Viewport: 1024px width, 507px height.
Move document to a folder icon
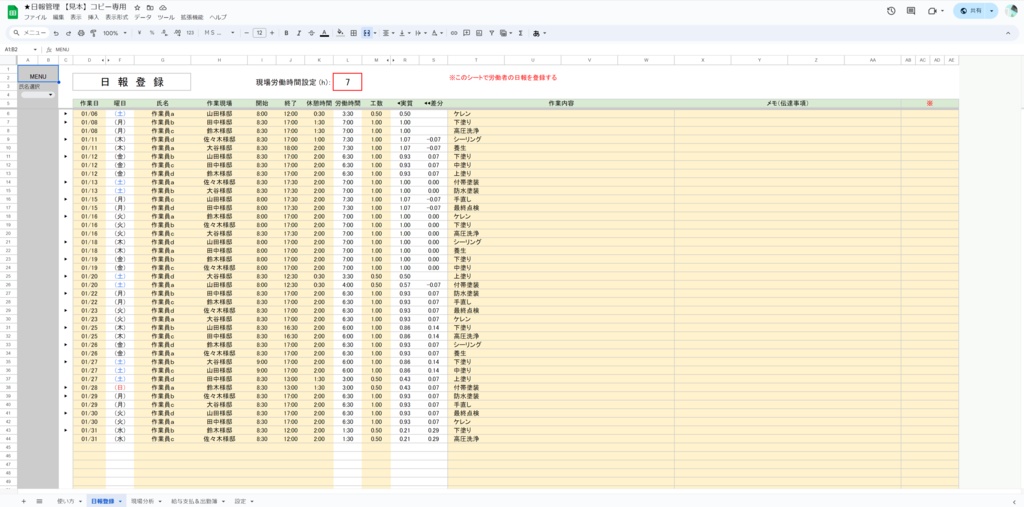[x=150, y=7]
